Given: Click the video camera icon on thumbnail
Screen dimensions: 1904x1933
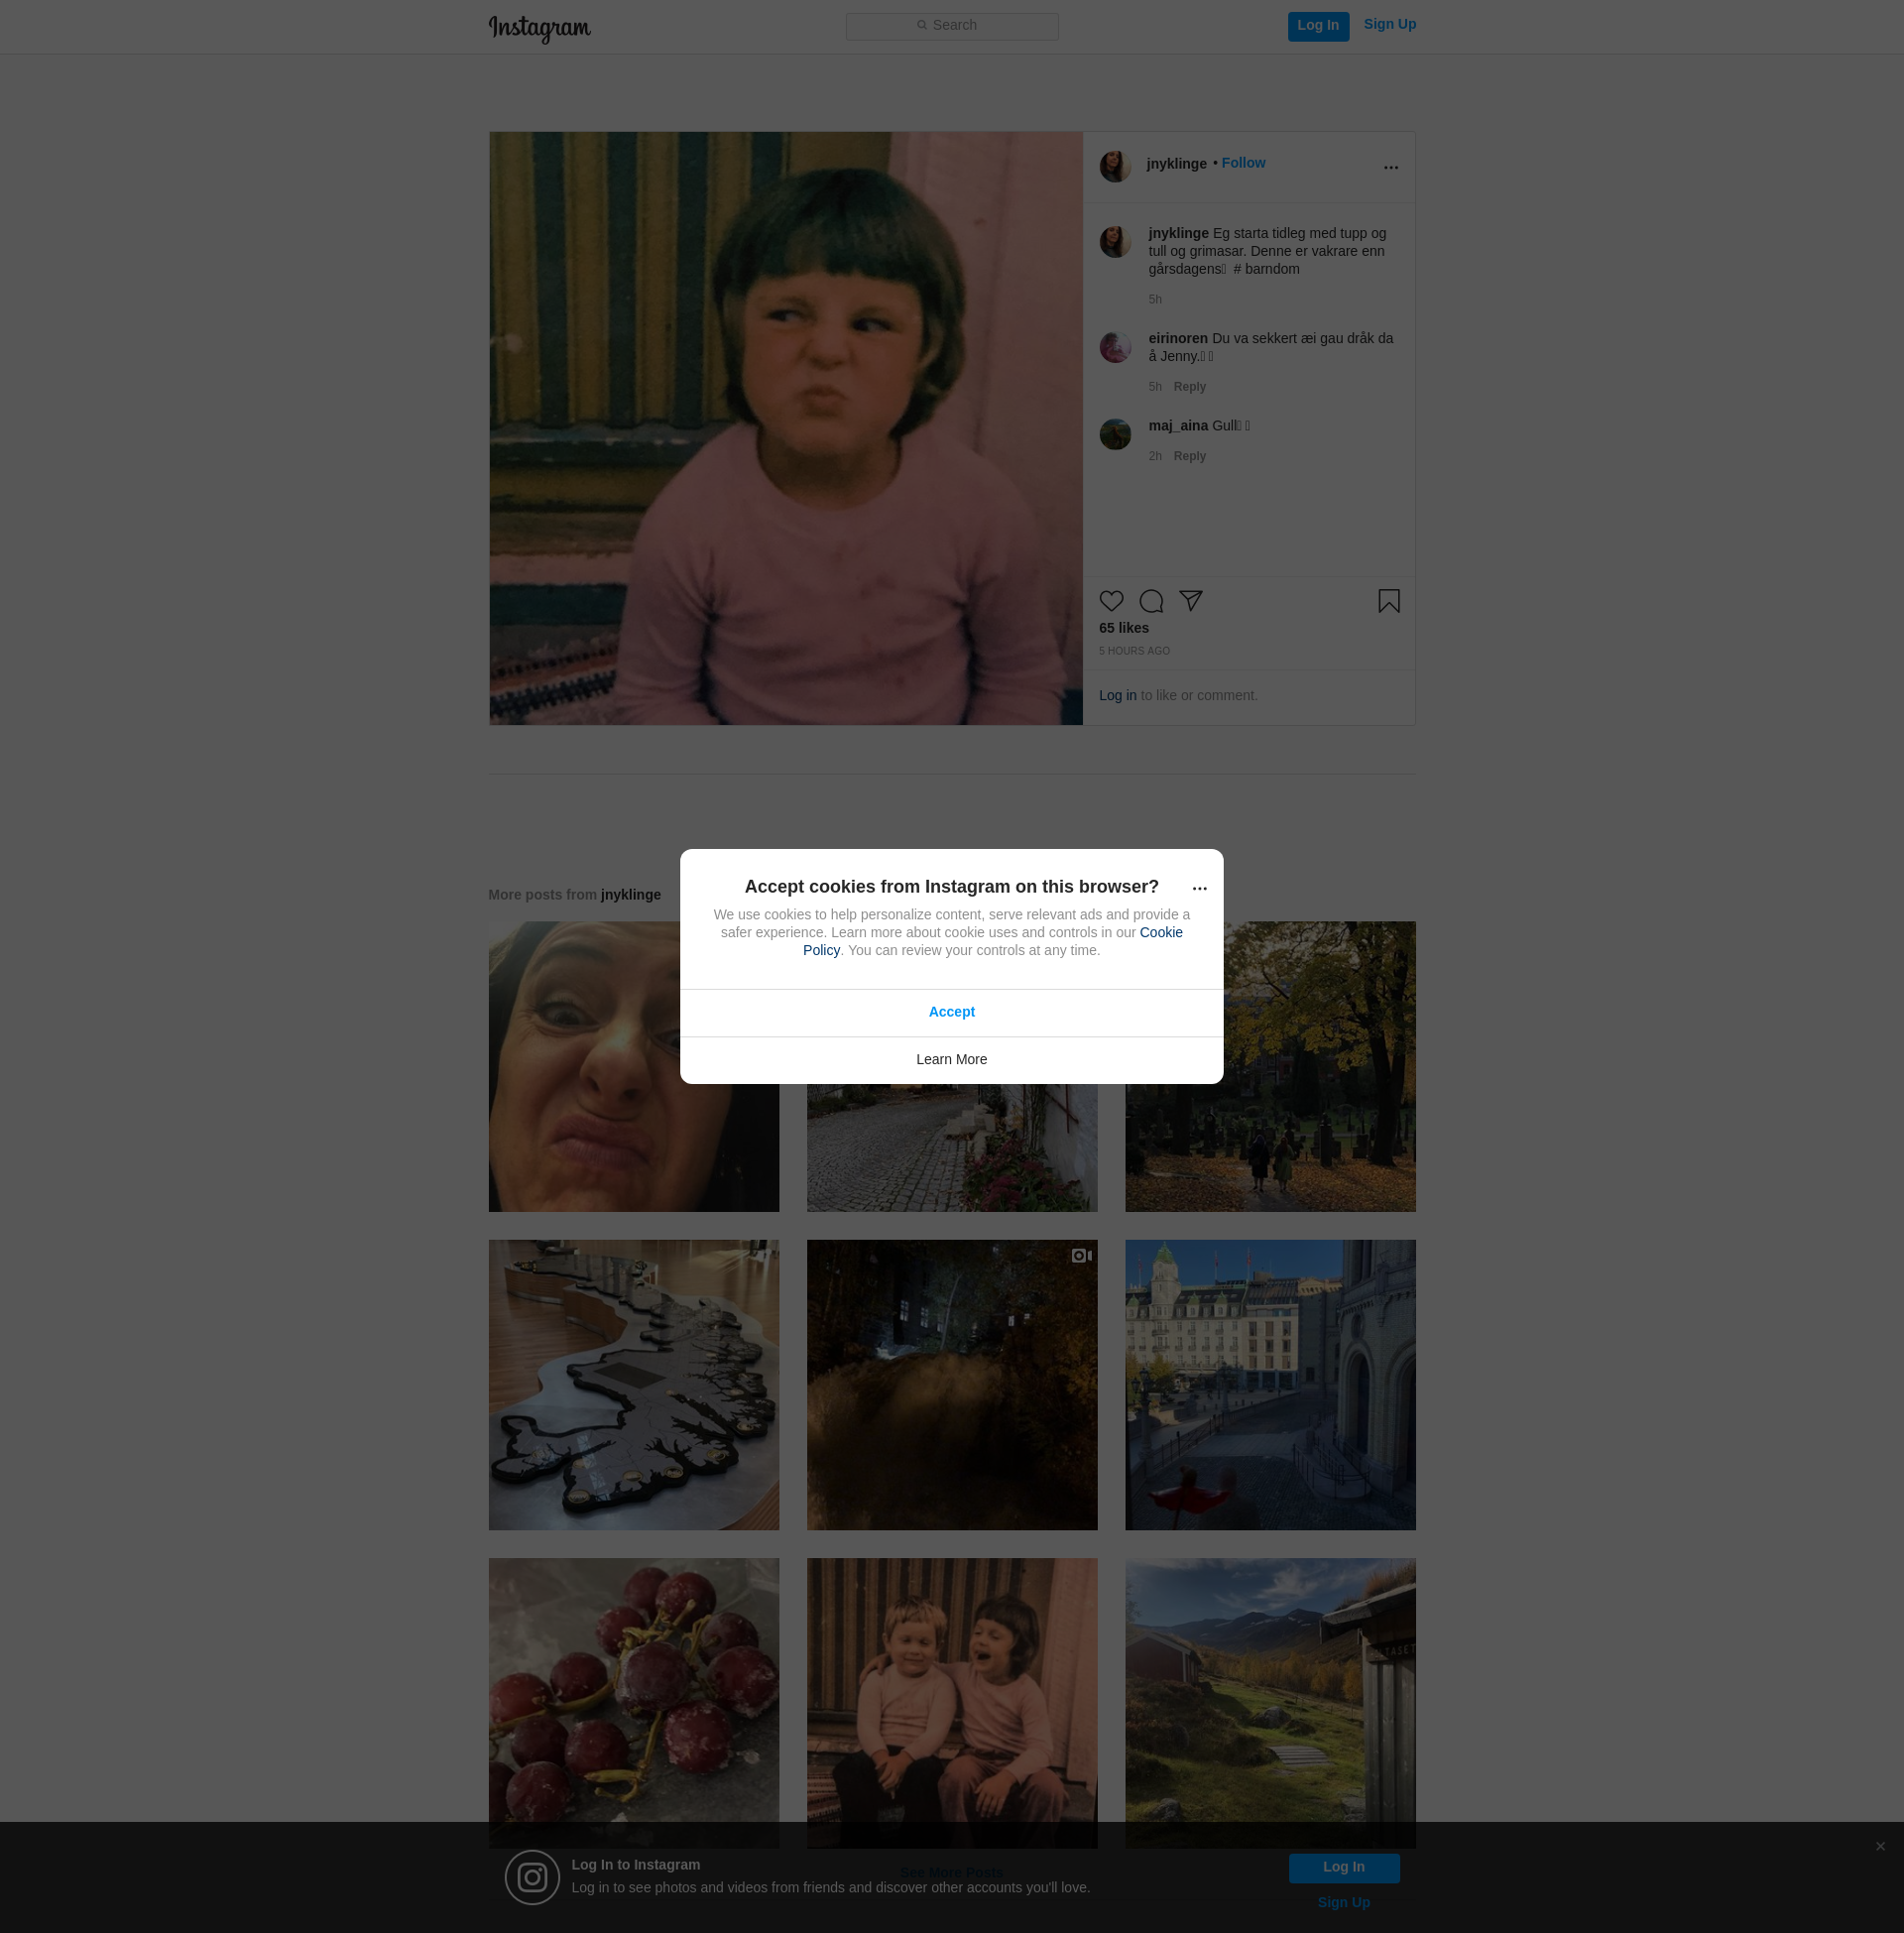Looking at the screenshot, I should [x=1081, y=1256].
